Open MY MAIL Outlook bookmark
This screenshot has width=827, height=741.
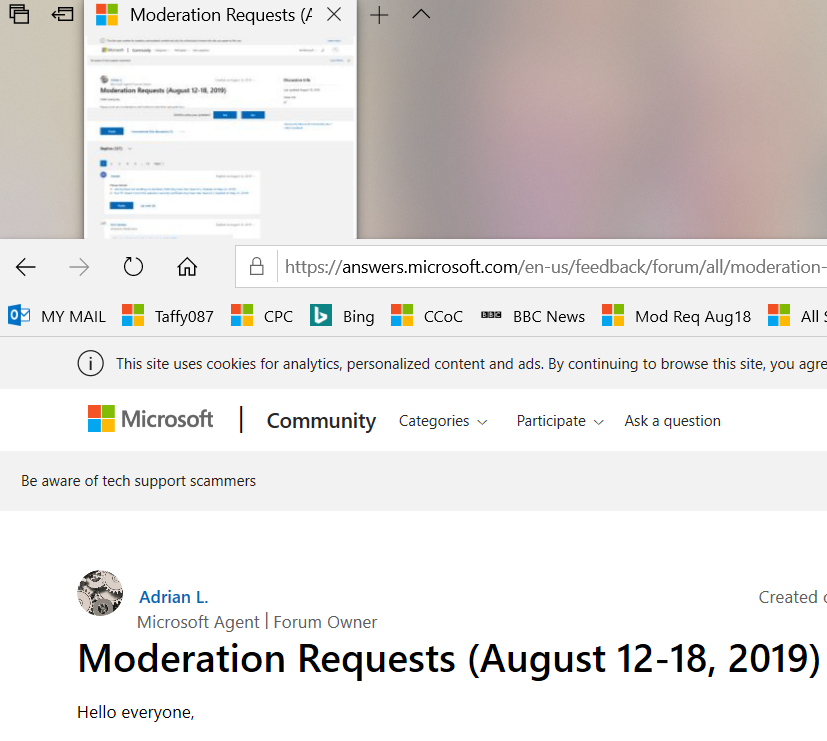(x=57, y=316)
